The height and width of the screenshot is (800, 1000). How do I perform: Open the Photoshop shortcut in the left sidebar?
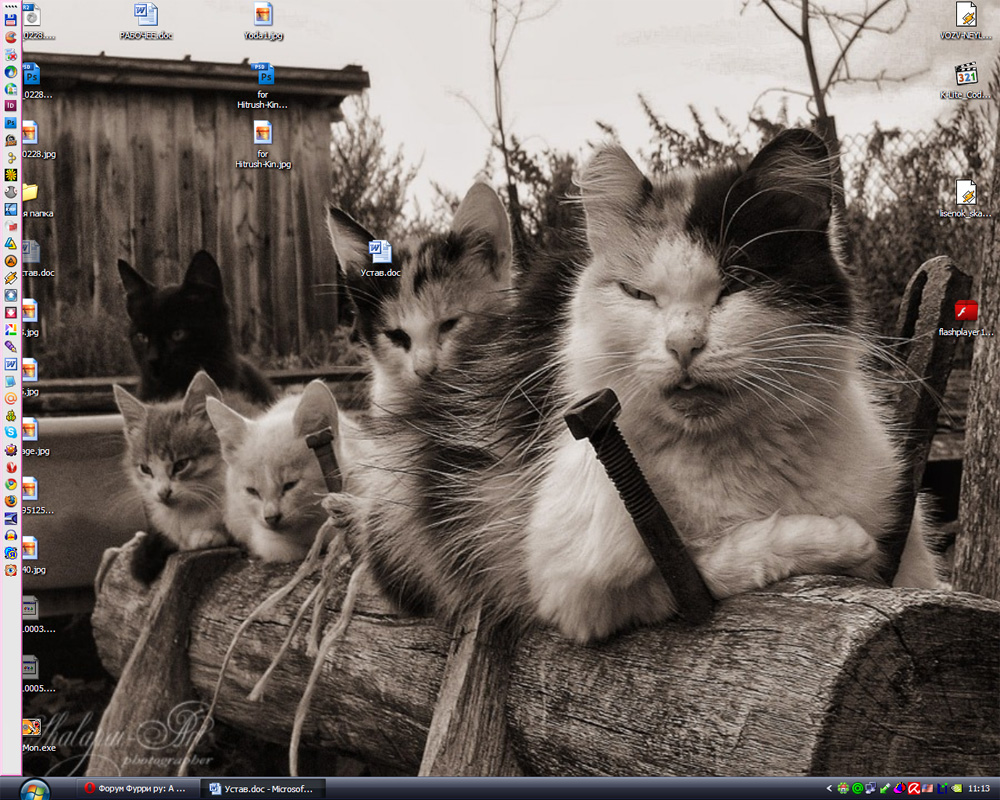click(x=11, y=122)
